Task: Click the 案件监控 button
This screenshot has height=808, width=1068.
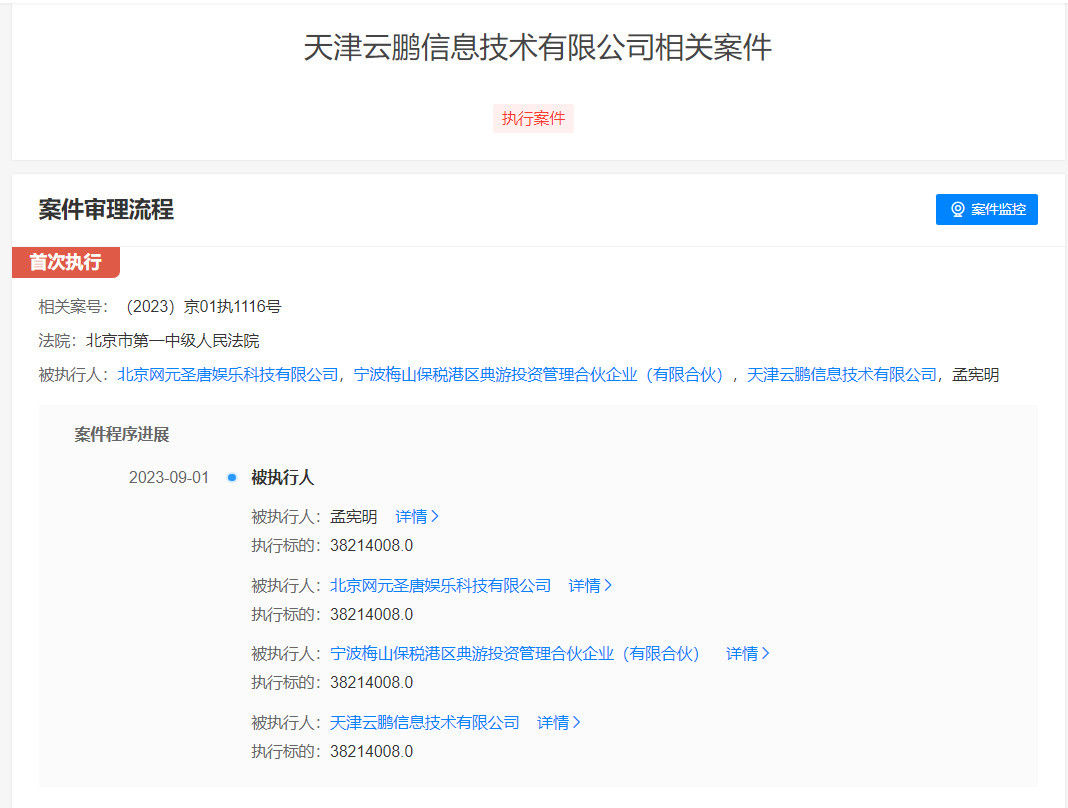Action: coord(986,209)
